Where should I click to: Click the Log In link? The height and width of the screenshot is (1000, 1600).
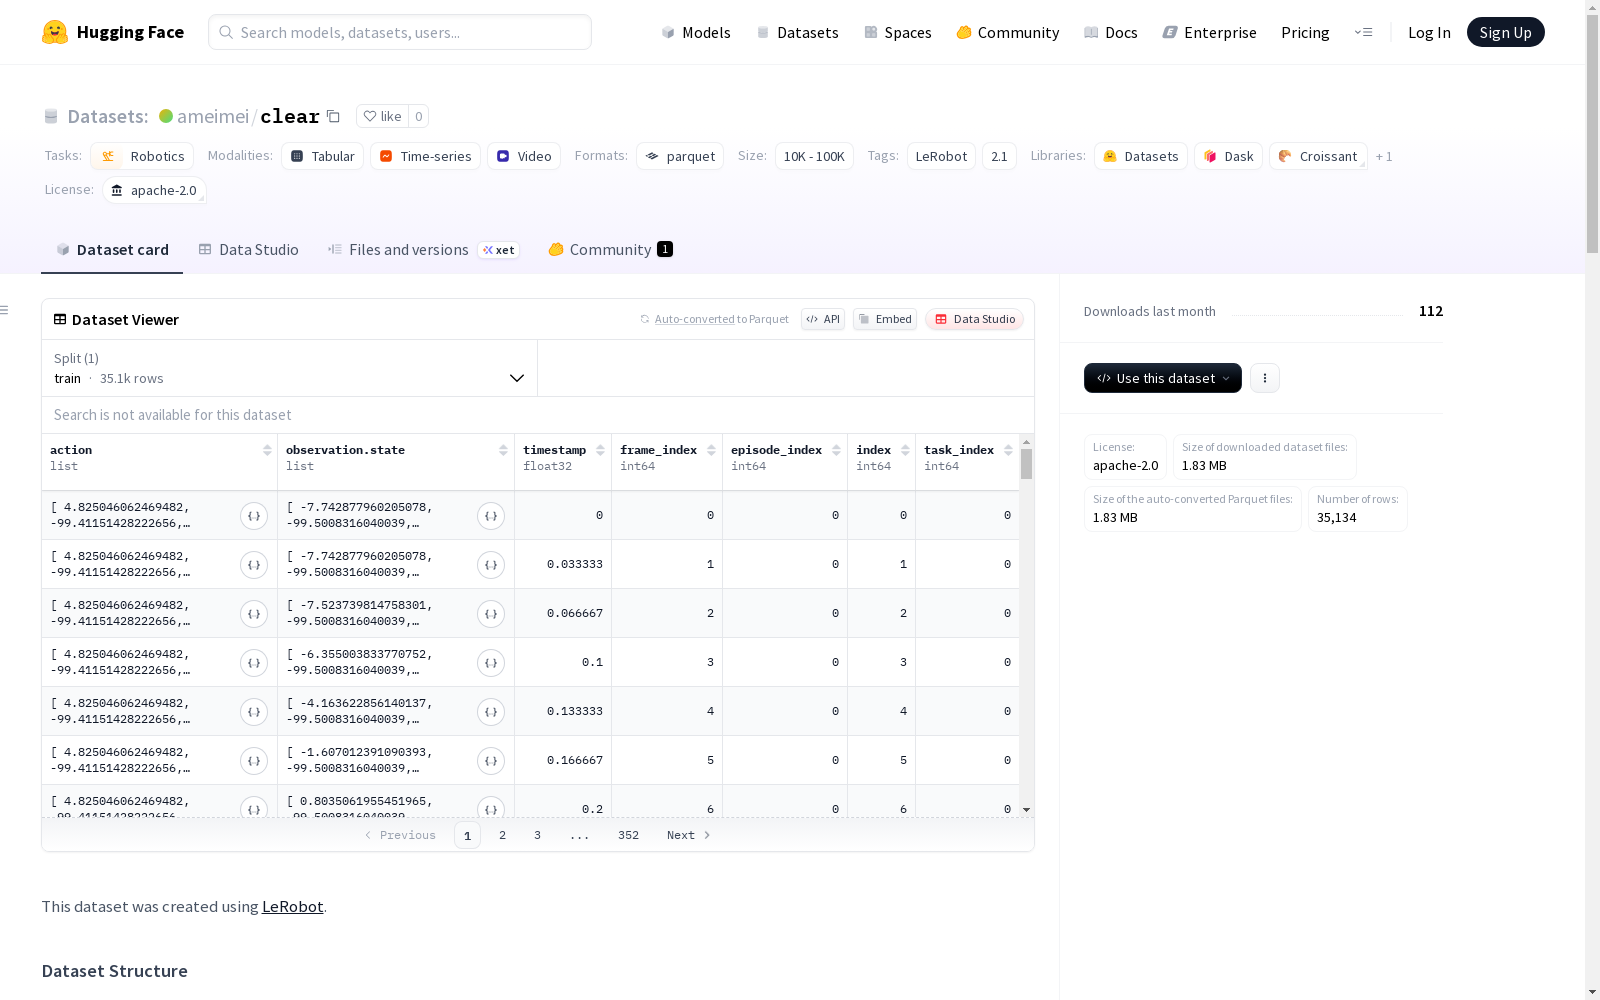click(1429, 32)
